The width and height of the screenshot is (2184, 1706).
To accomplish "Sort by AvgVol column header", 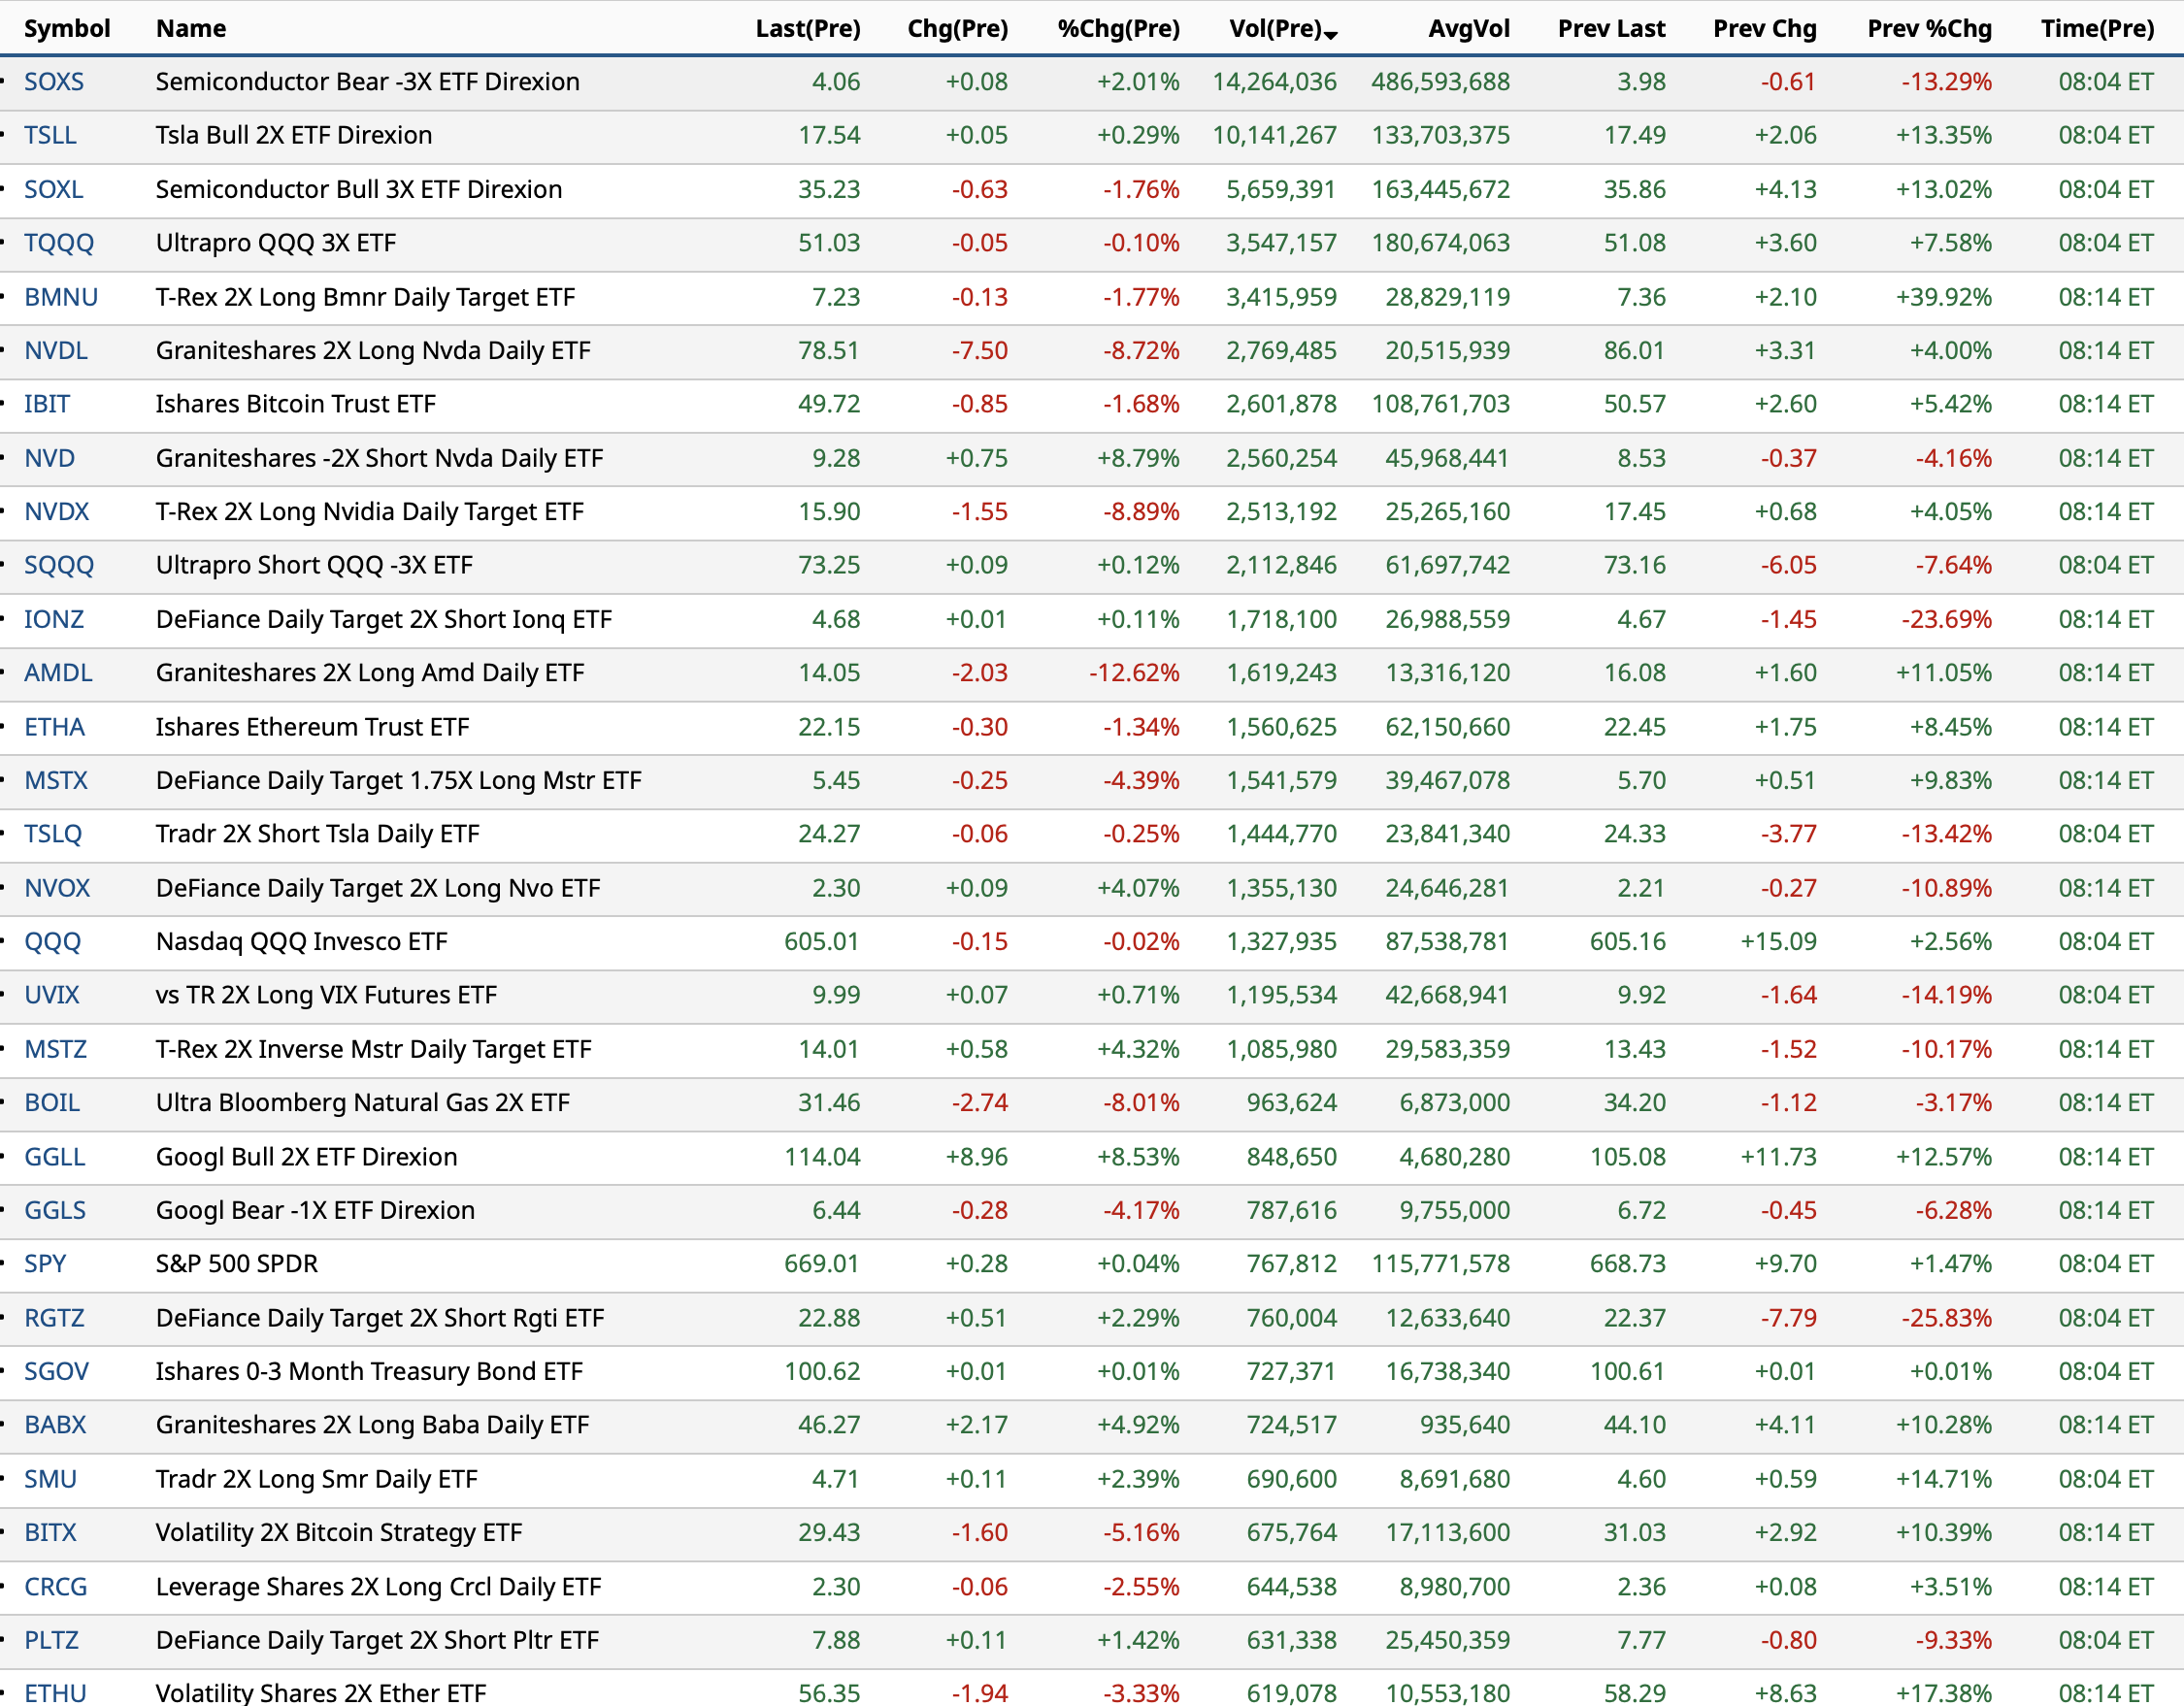I will coord(1468,29).
